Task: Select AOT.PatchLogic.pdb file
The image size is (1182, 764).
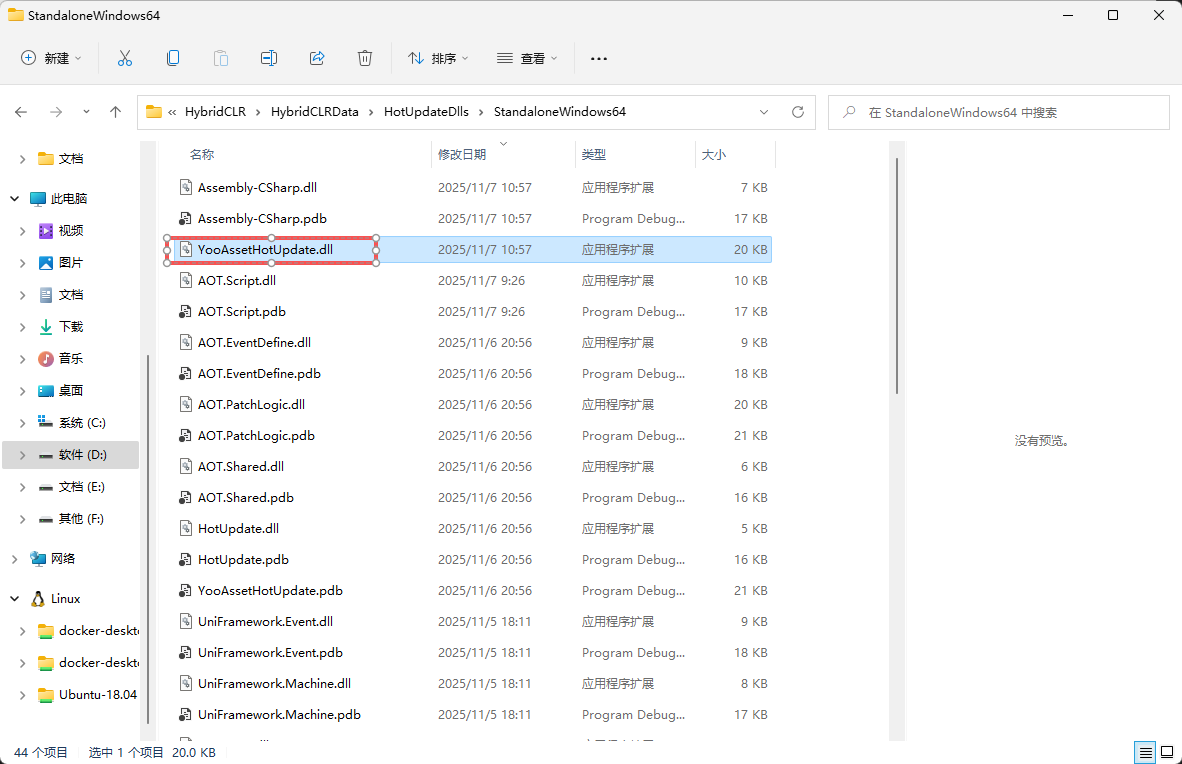Action: (x=256, y=436)
